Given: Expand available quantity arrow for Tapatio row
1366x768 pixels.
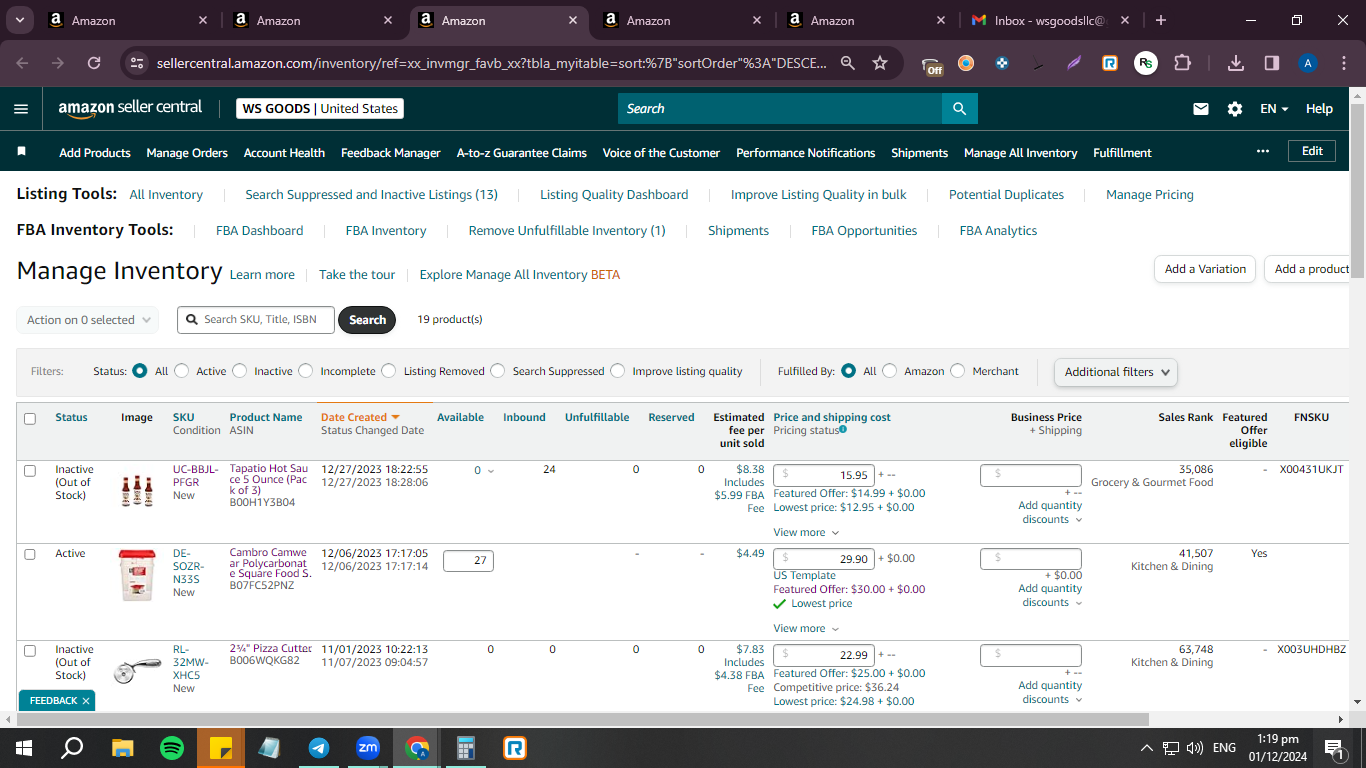Looking at the screenshot, I should pyautogui.click(x=490, y=471).
